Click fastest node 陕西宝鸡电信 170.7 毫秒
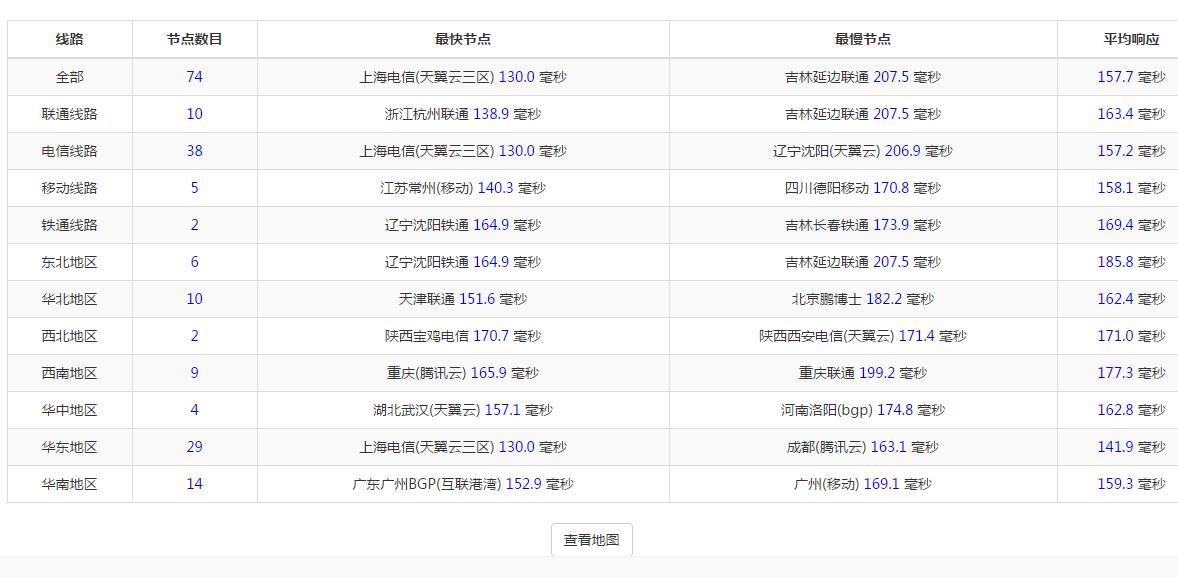Screen dimensions: 1178x577 click(x=463, y=336)
